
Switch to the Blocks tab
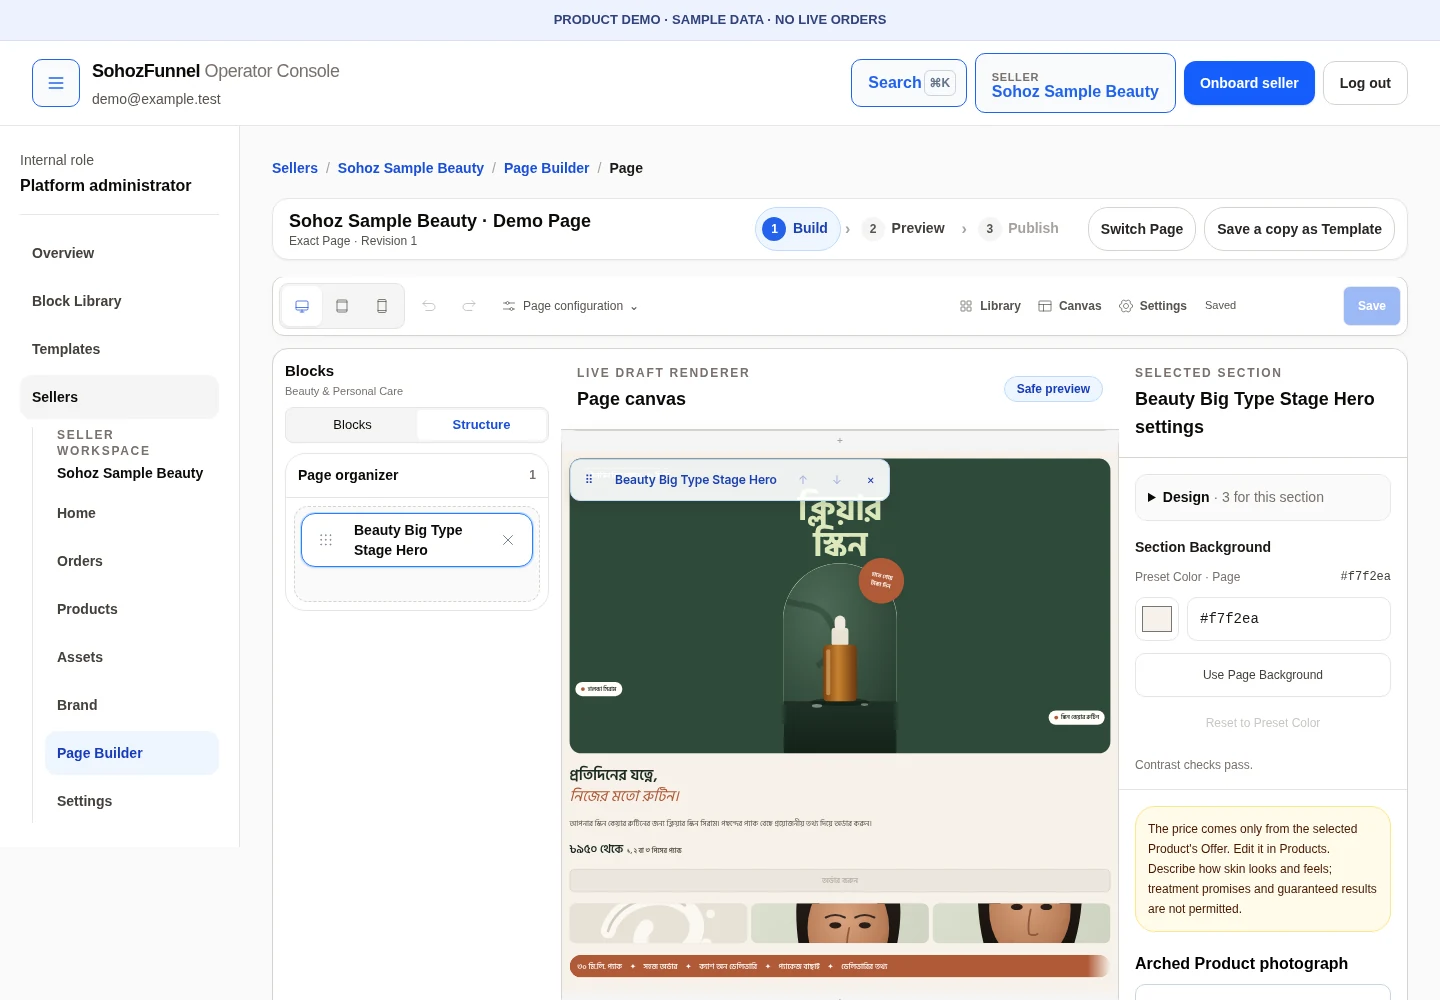click(x=352, y=425)
